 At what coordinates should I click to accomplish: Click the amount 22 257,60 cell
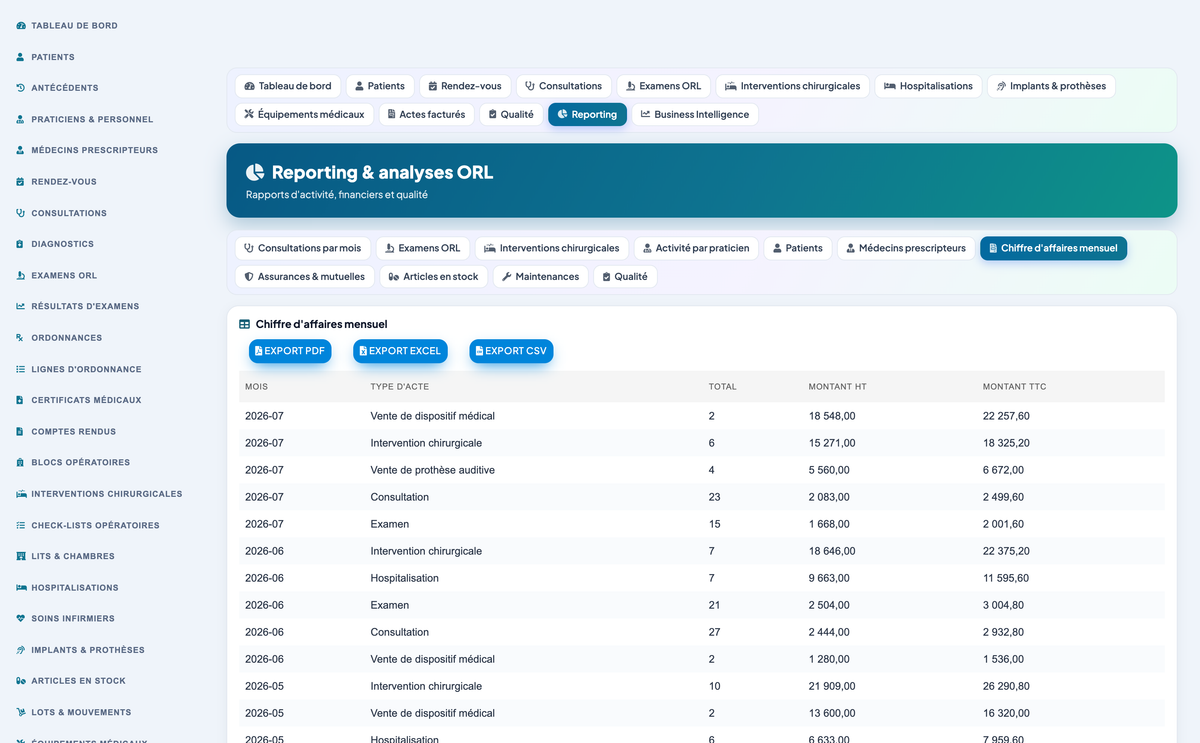point(1006,416)
